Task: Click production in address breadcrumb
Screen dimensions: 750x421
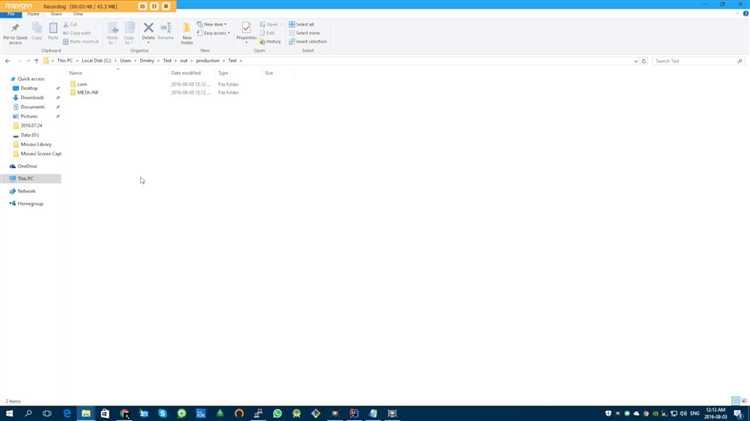Action: click(208, 61)
